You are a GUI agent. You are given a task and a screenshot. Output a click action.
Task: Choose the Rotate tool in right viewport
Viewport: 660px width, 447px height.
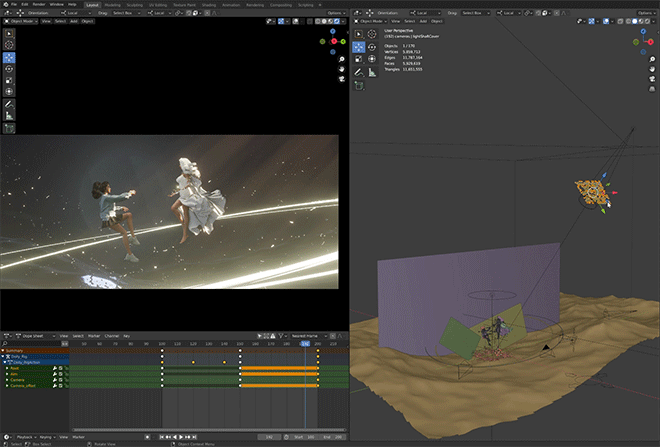coord(372,47)
